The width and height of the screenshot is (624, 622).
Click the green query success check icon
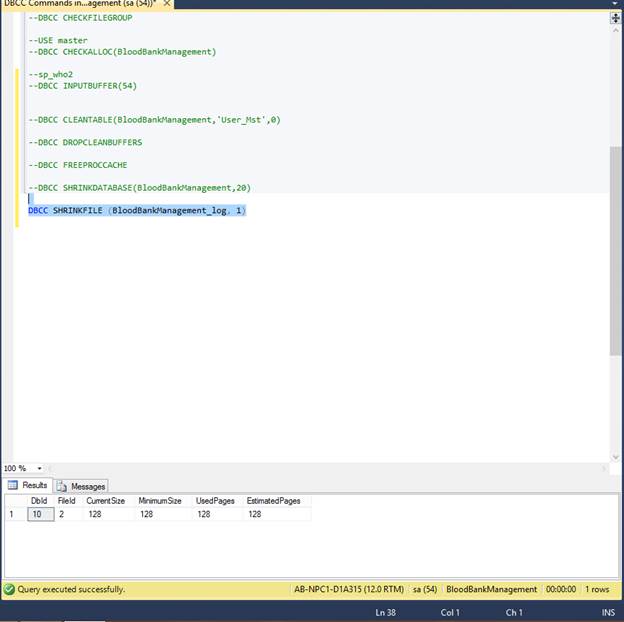point(9,589)
